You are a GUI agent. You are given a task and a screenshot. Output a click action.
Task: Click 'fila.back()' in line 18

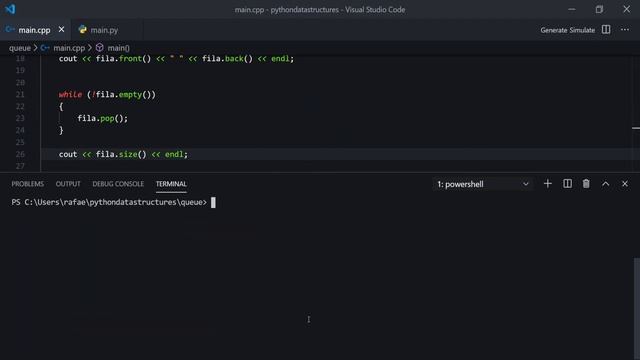227,59
